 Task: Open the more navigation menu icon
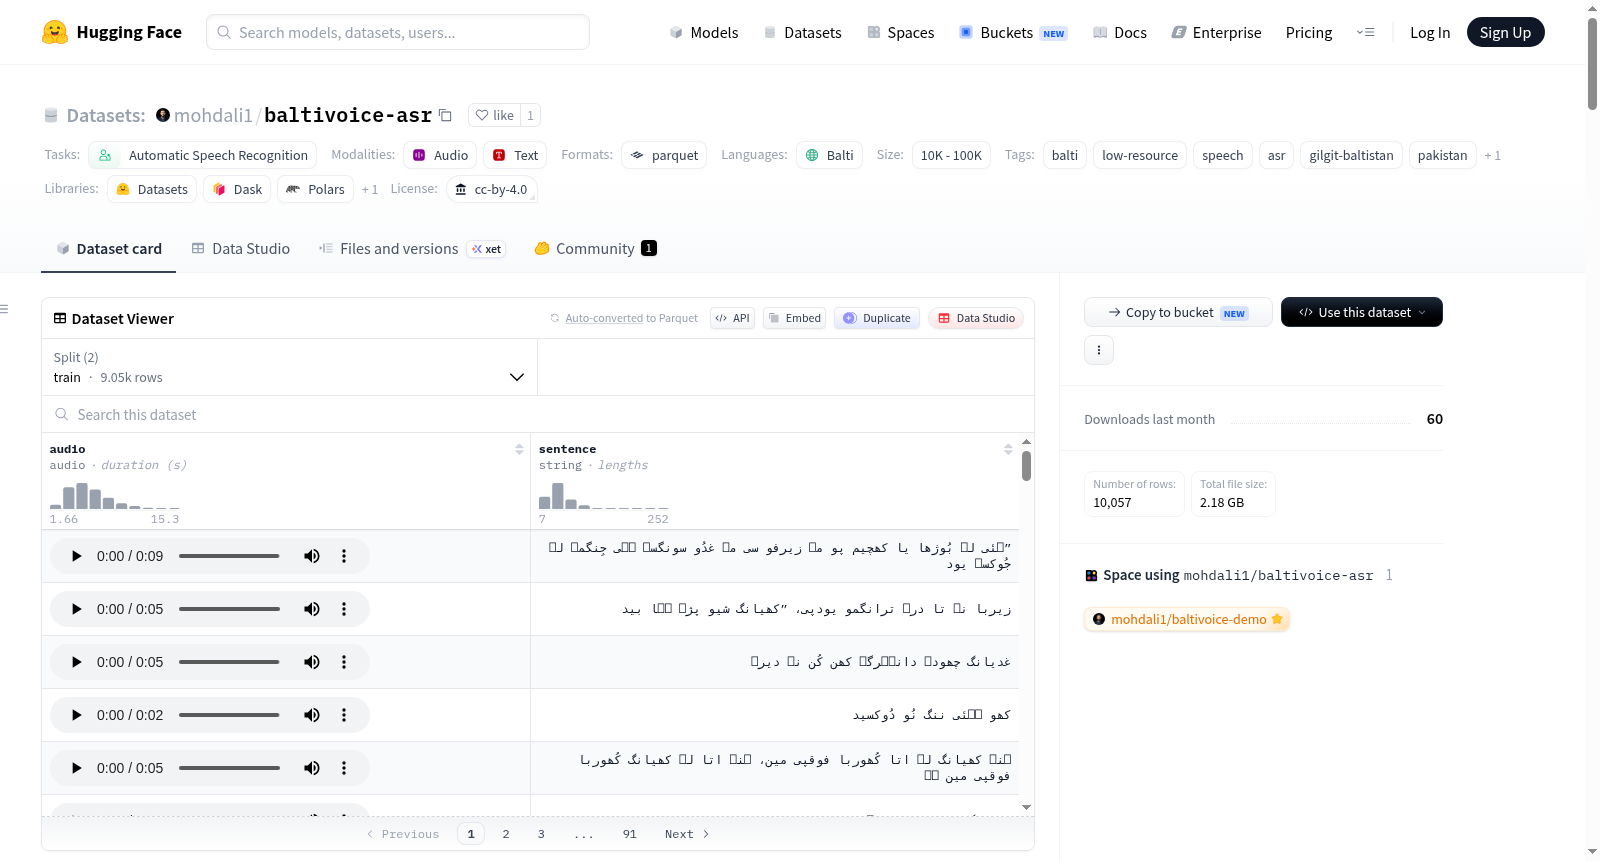(1365, 32)
